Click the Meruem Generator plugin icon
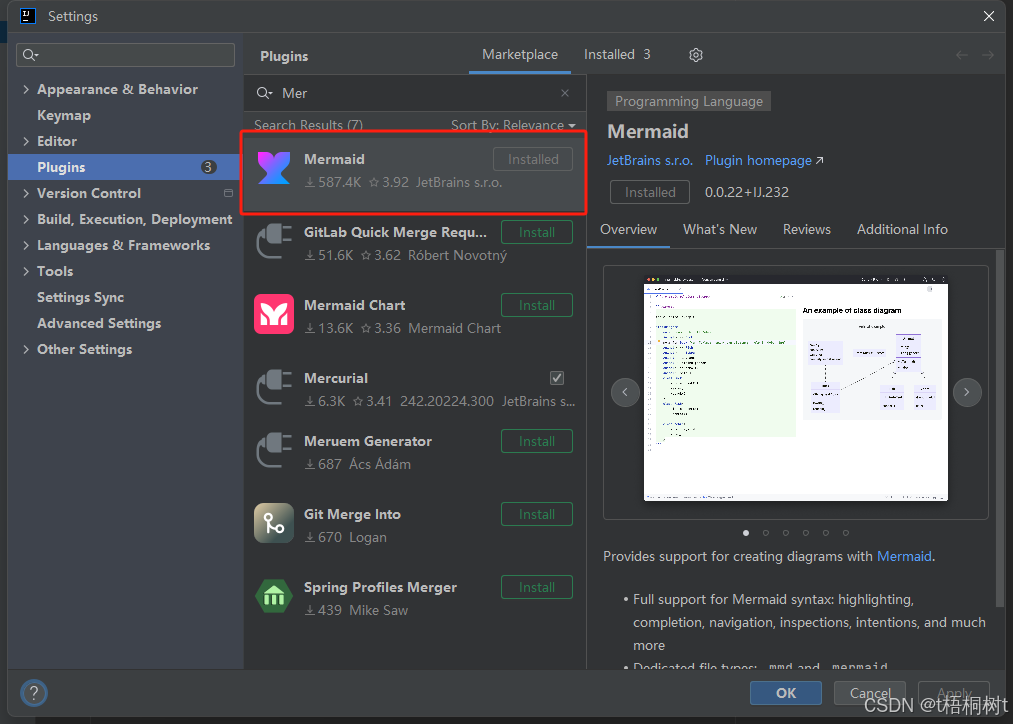Viewport: 1013px width, 724px height. [274, 450]
